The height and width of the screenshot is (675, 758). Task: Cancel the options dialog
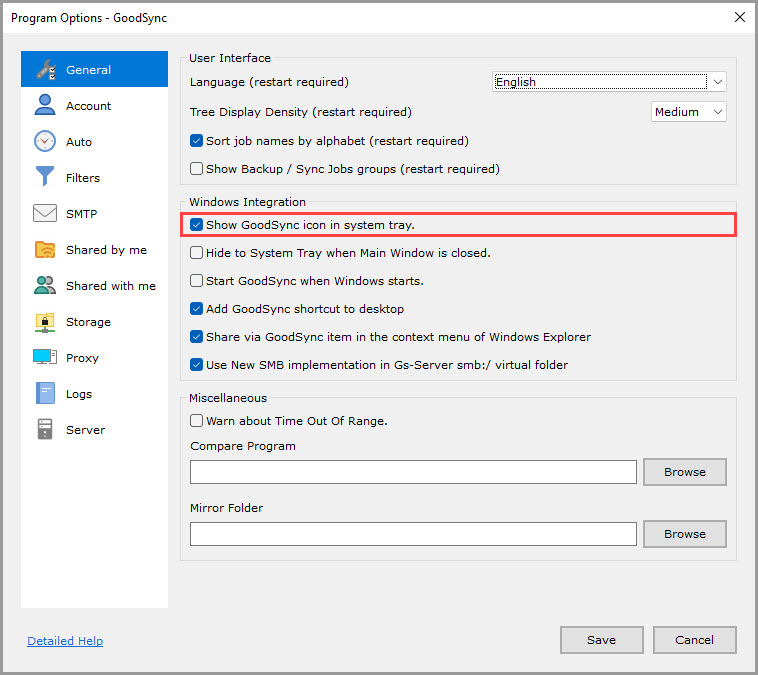[694, 640]
